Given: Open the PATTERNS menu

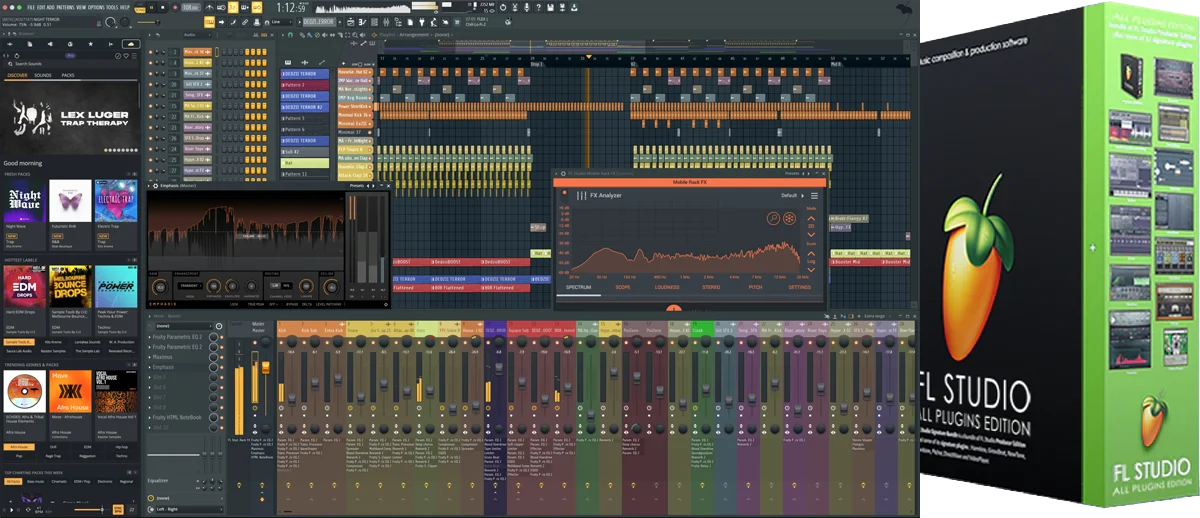Looking at the screenshot, I should 64,7.
